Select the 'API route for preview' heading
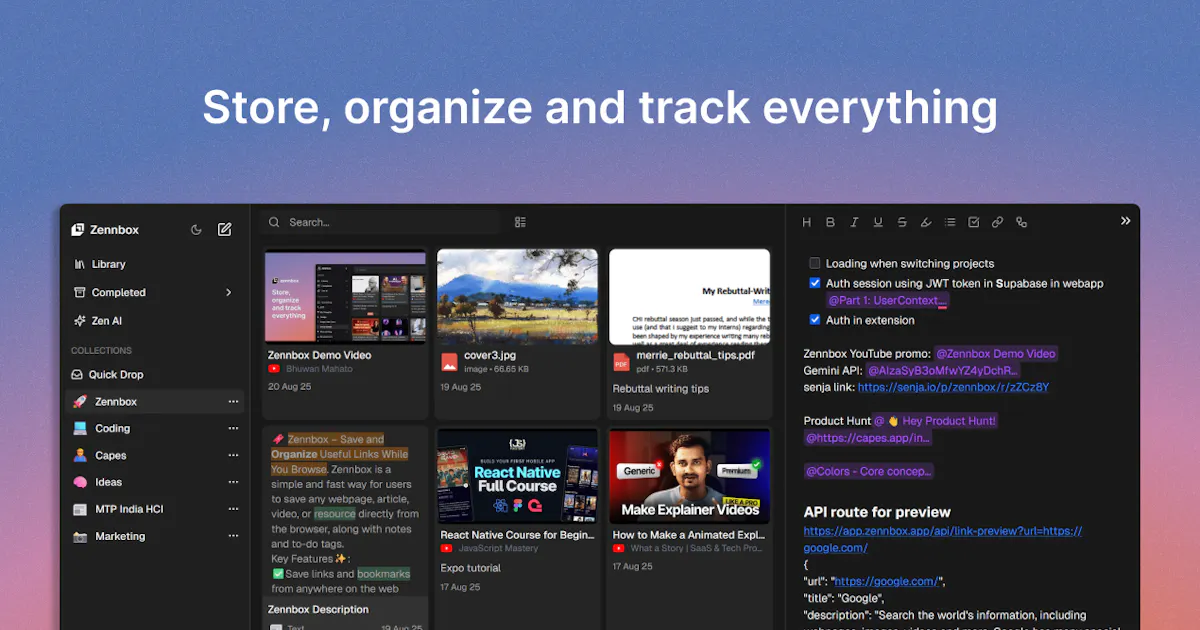 pyautogui.click(x=877, y=512)
